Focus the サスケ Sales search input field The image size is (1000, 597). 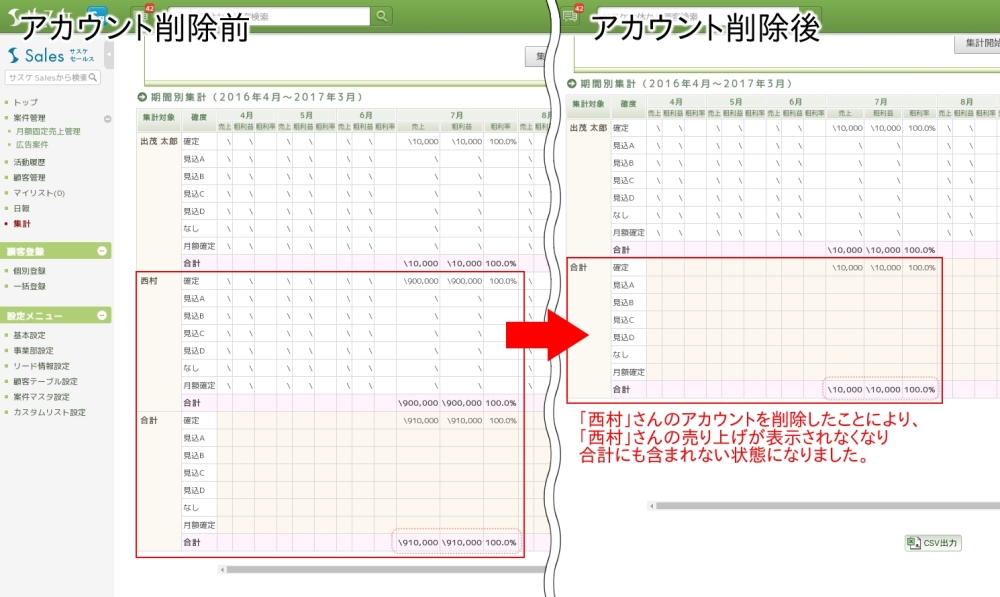click(48, 78)
